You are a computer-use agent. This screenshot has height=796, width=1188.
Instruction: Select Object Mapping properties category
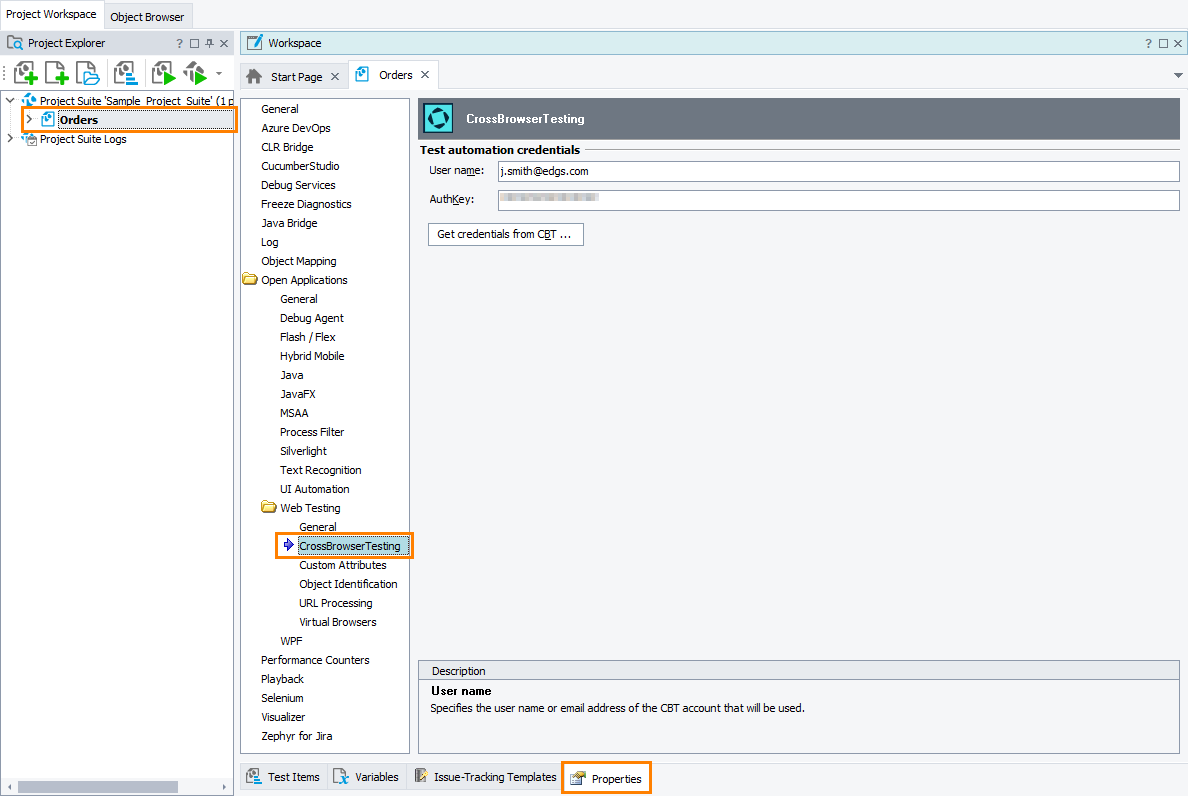tap(299, 261)
